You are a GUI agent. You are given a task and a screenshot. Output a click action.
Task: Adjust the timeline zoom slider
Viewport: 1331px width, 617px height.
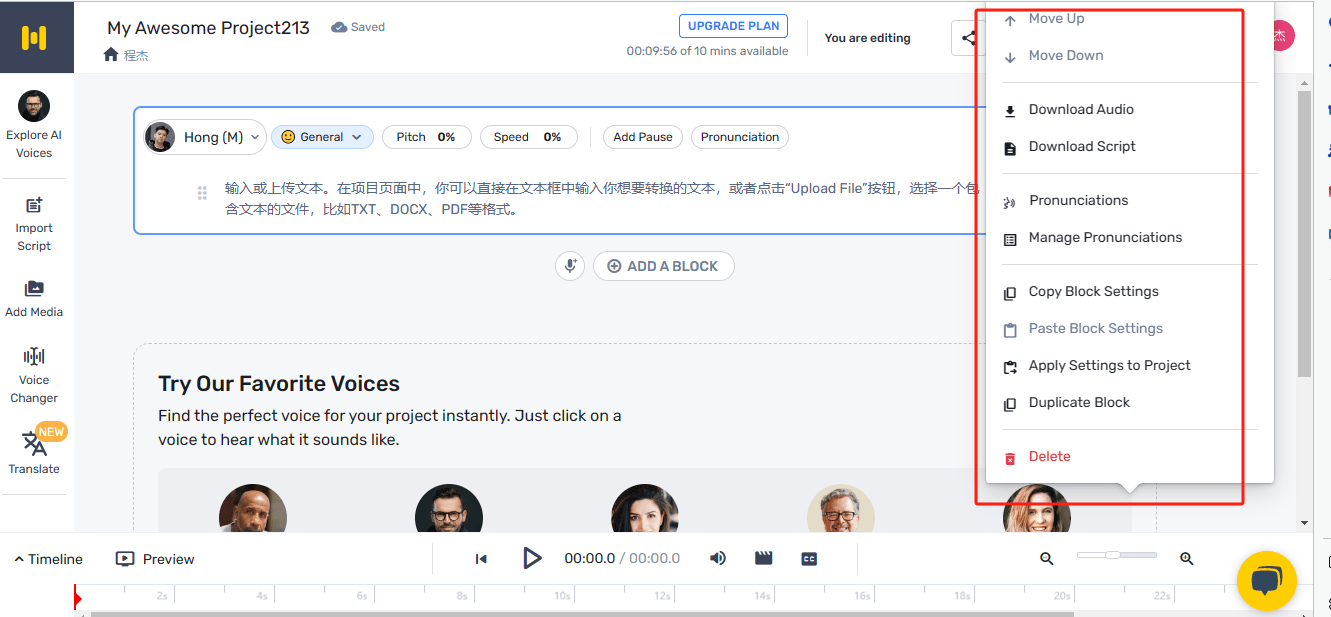1113,555
